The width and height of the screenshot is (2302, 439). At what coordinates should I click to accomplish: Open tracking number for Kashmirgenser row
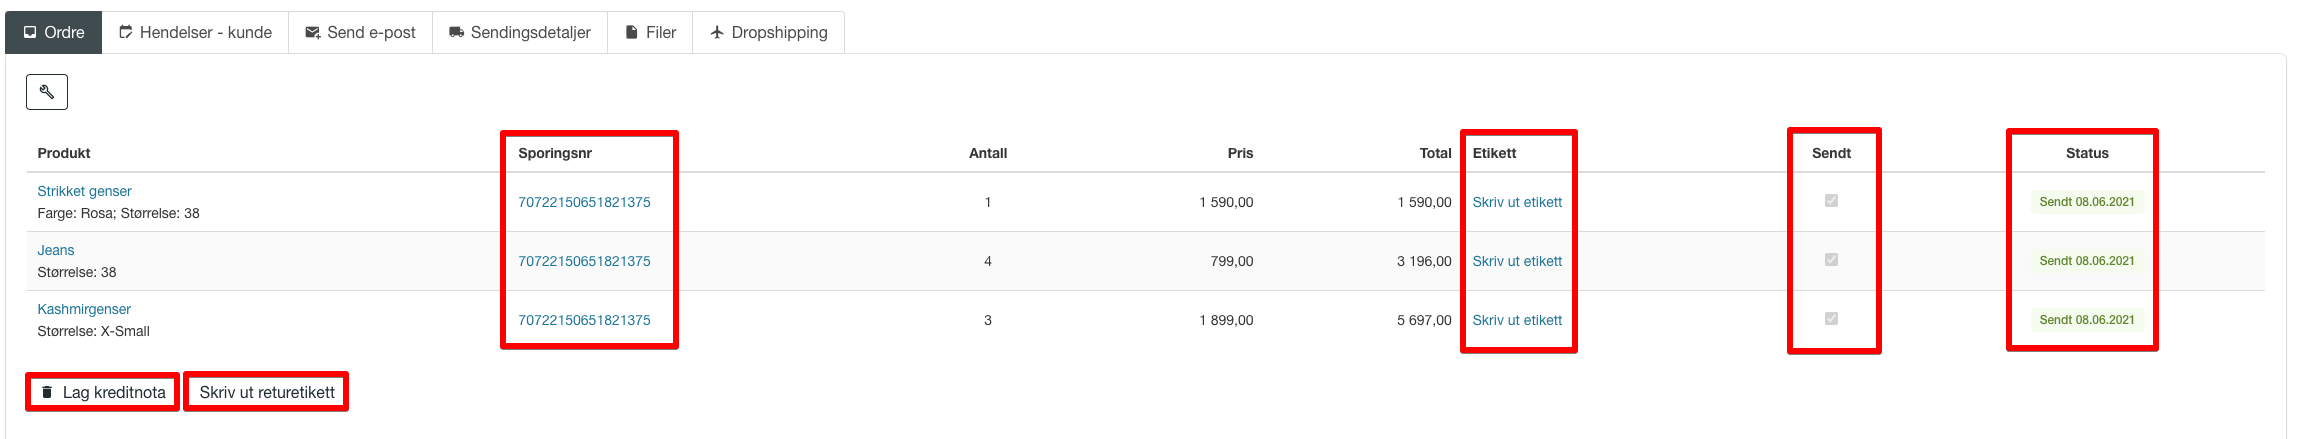click(x=584, y=320)
